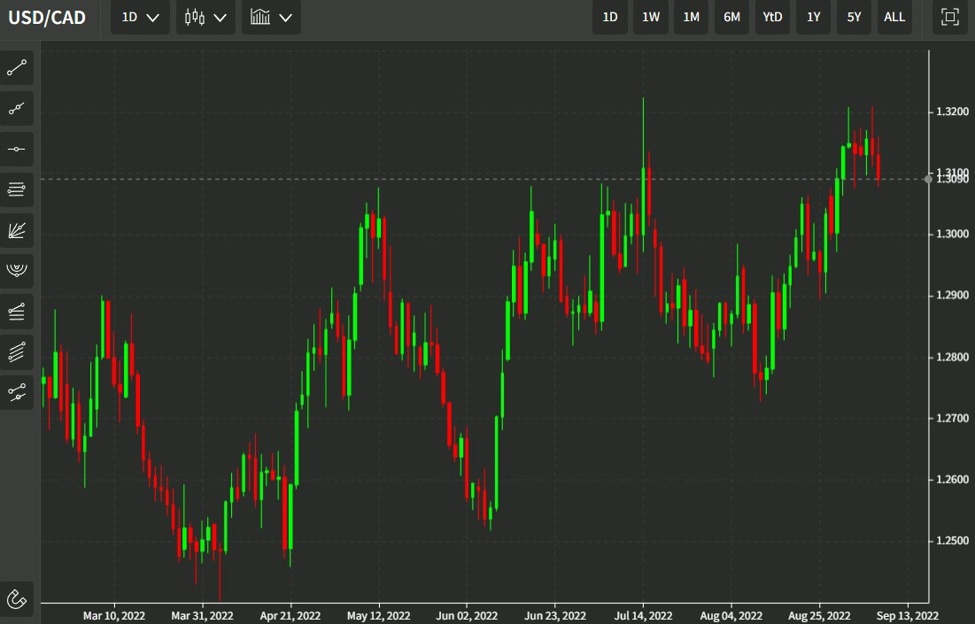Select the Fib Arcs drawing tool
975x624 pixels.
tap(16, 269)
